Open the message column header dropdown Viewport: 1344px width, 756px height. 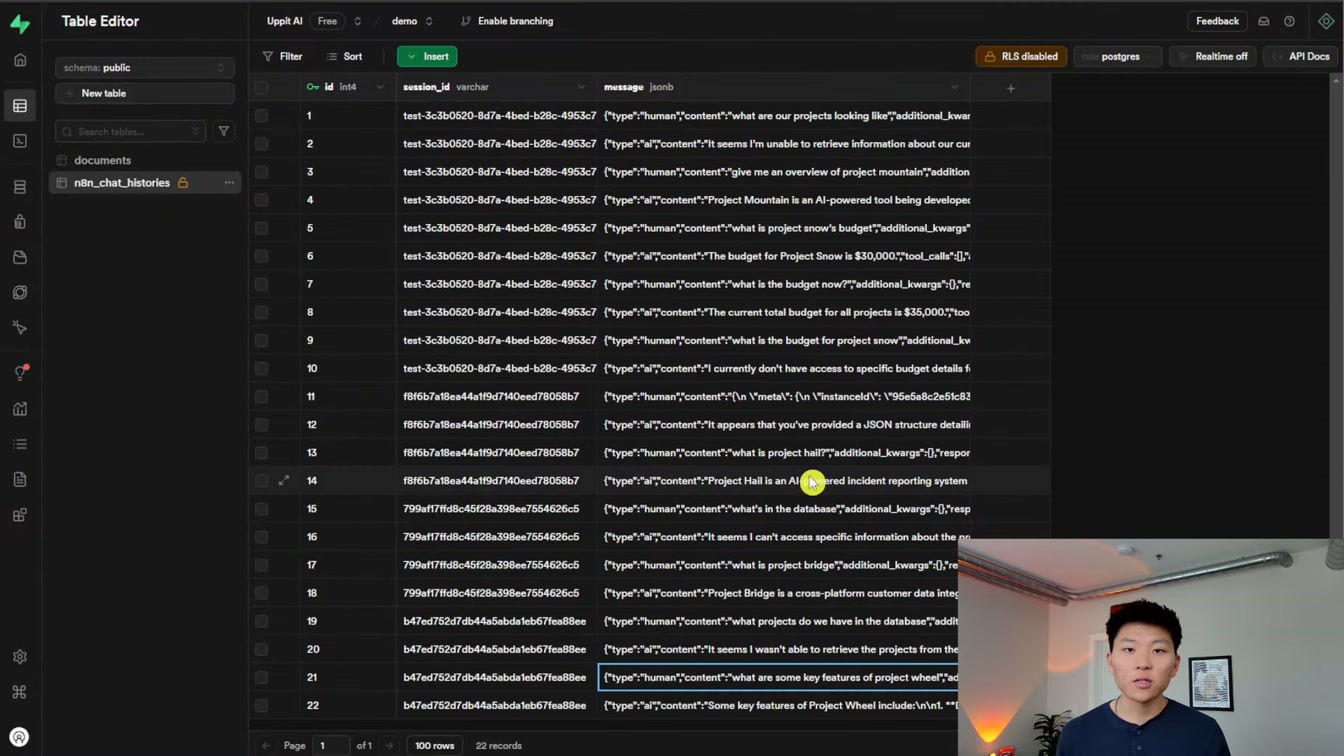point(955,87)
